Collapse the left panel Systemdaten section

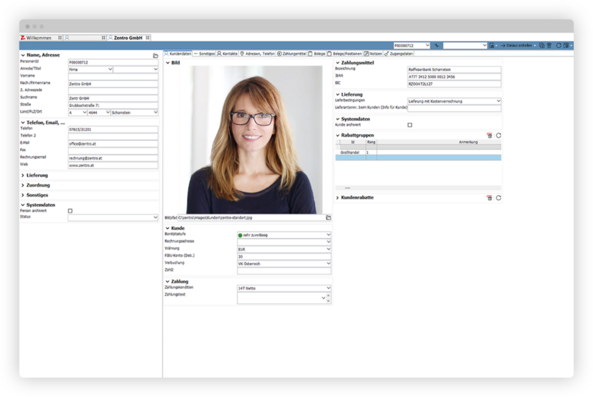coord(23,205)
